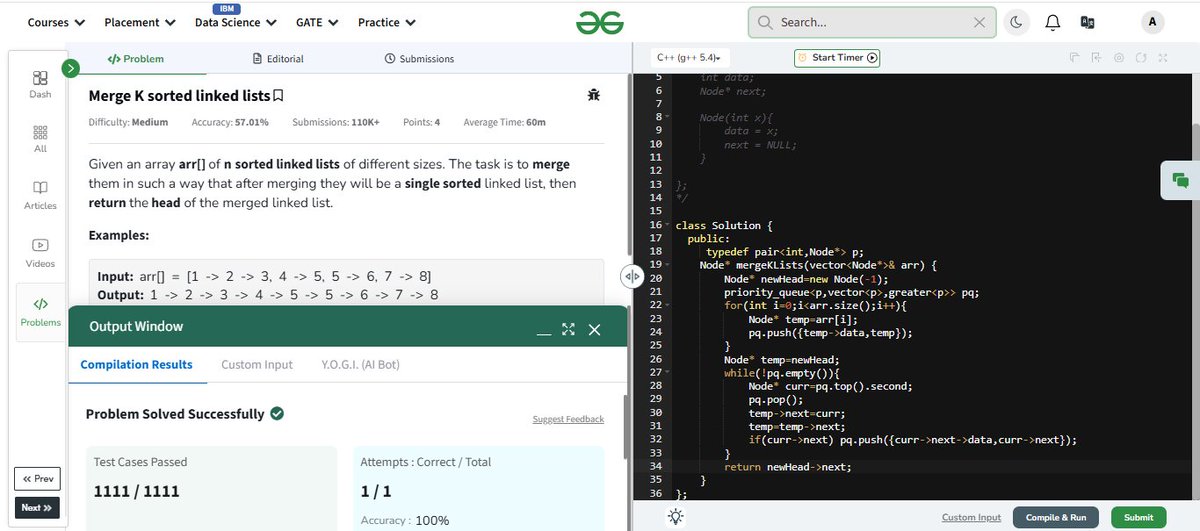Fold class Solution at line 16

pyautogui.click(x=668, y=225)
